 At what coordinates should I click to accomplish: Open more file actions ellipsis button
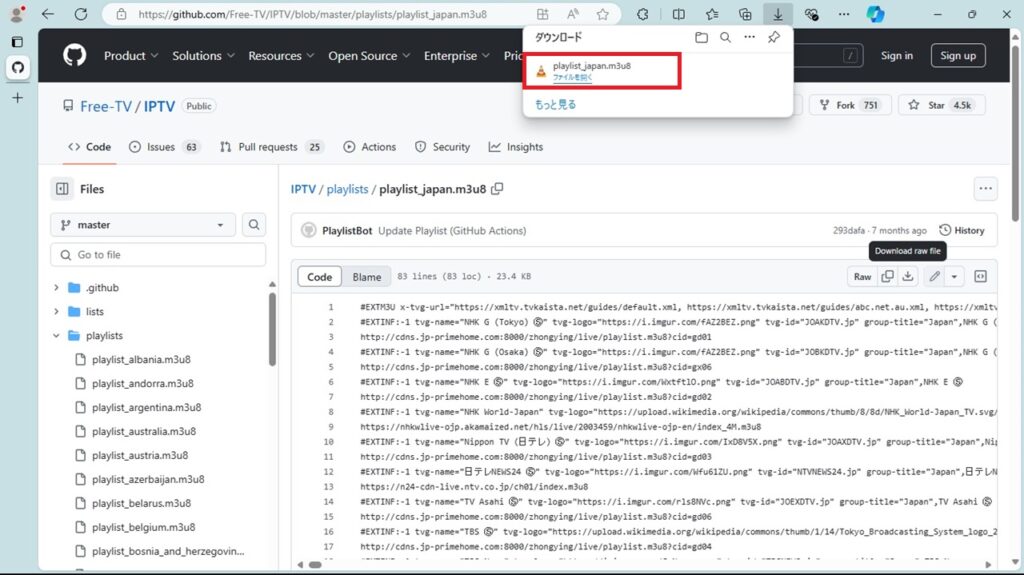click(985, 189)
